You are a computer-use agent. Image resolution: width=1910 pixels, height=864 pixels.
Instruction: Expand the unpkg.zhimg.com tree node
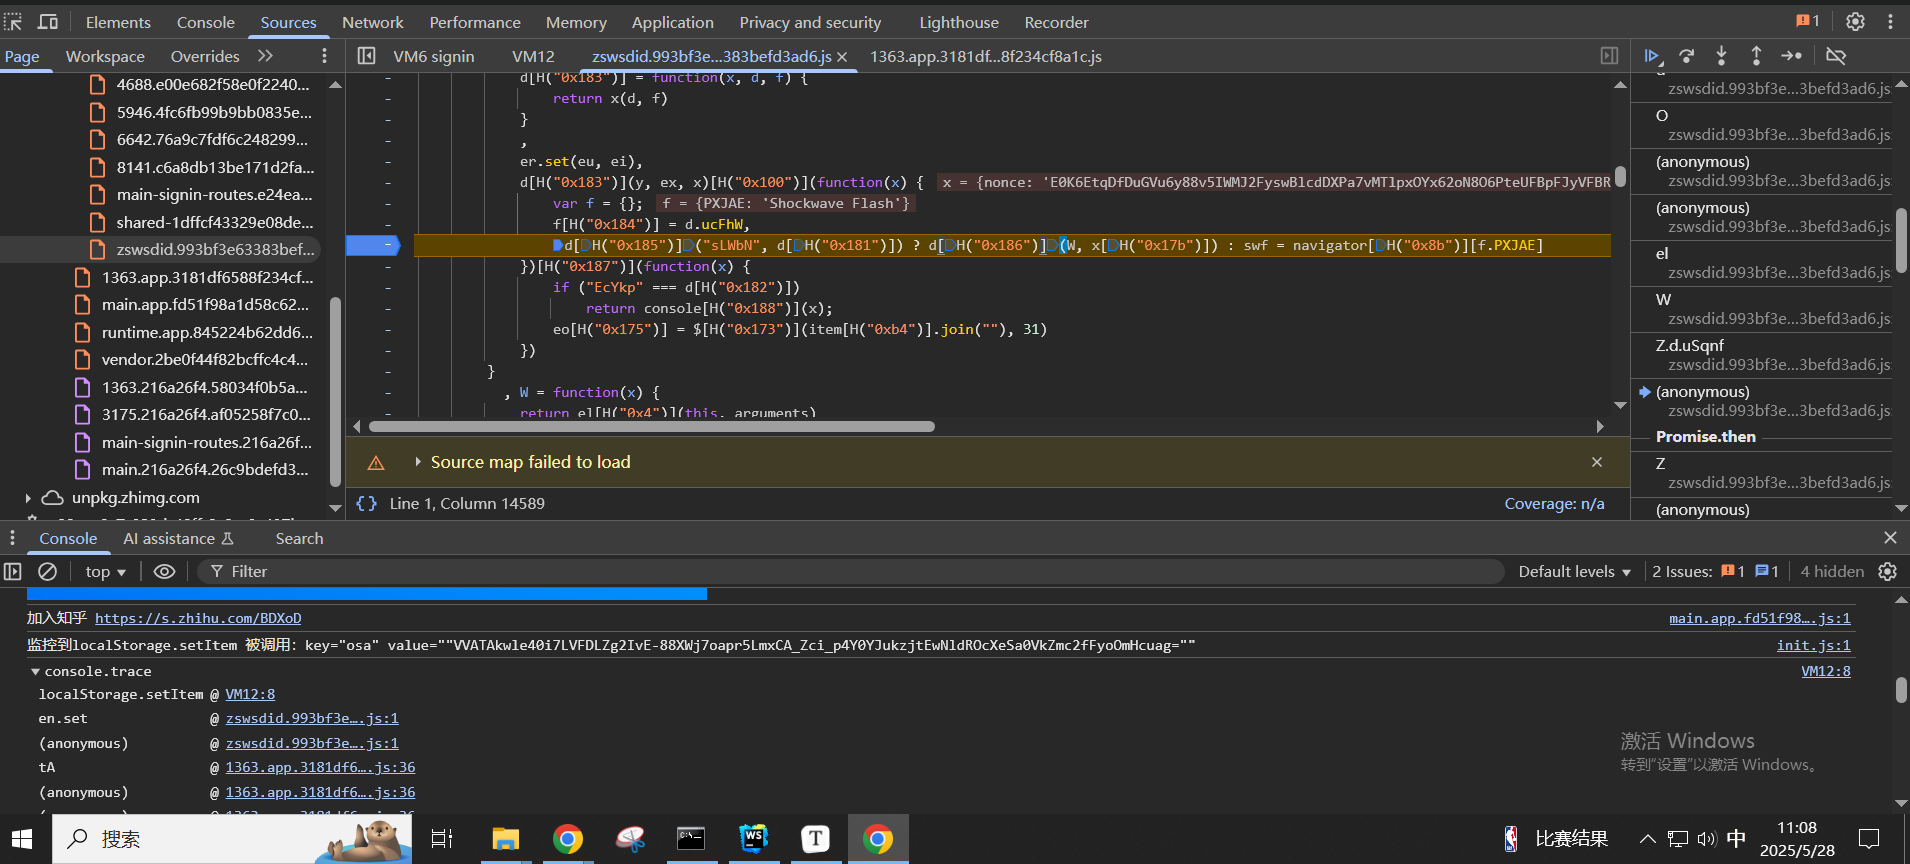coord(28,498)
